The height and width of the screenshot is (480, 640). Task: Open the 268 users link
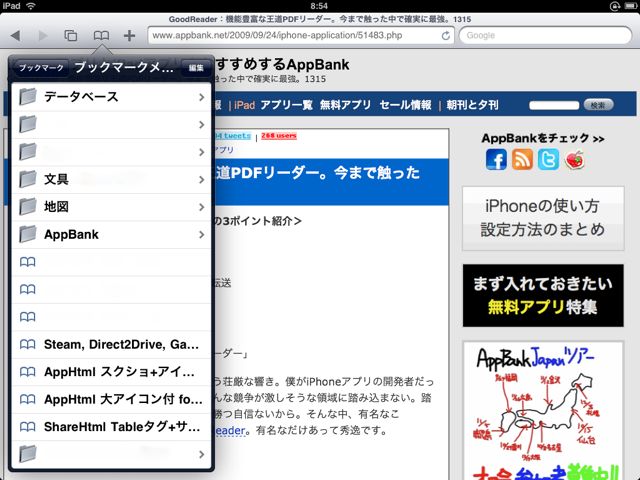(279, 136)
